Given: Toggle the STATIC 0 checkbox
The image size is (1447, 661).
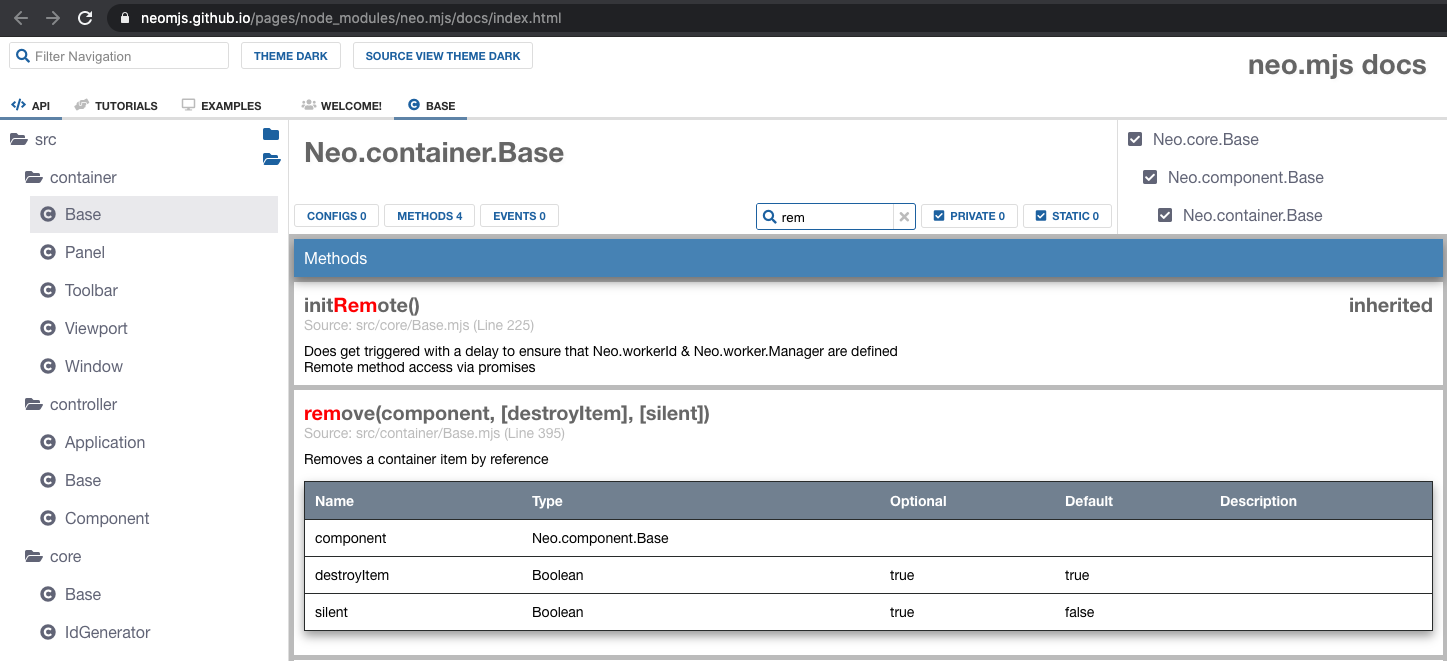Looking at the screenshot, I should tap(1040, 215).
